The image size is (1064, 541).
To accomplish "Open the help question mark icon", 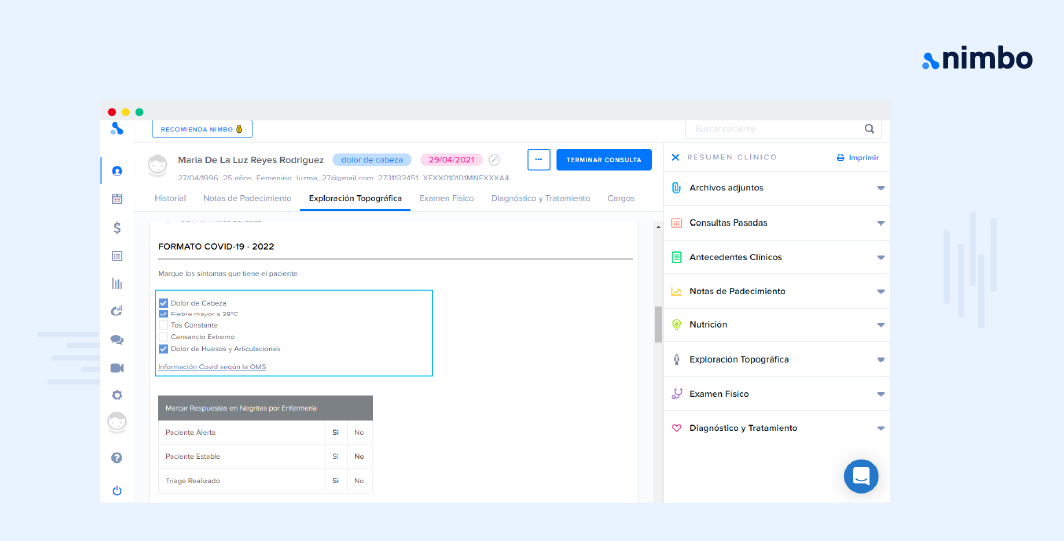I will 117,458.
